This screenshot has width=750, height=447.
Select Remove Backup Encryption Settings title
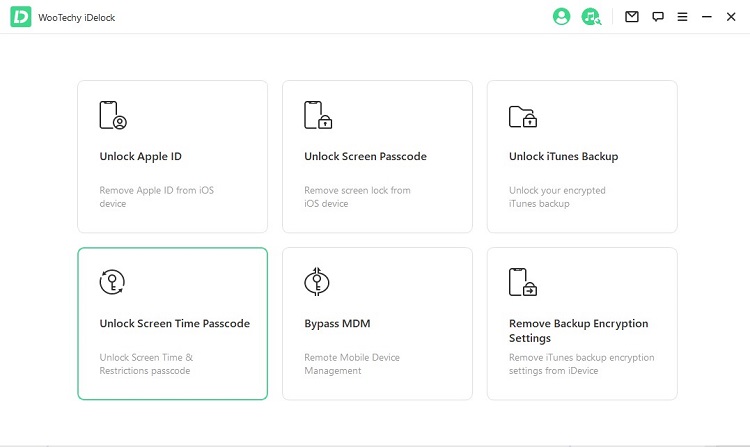pos(578,331)
